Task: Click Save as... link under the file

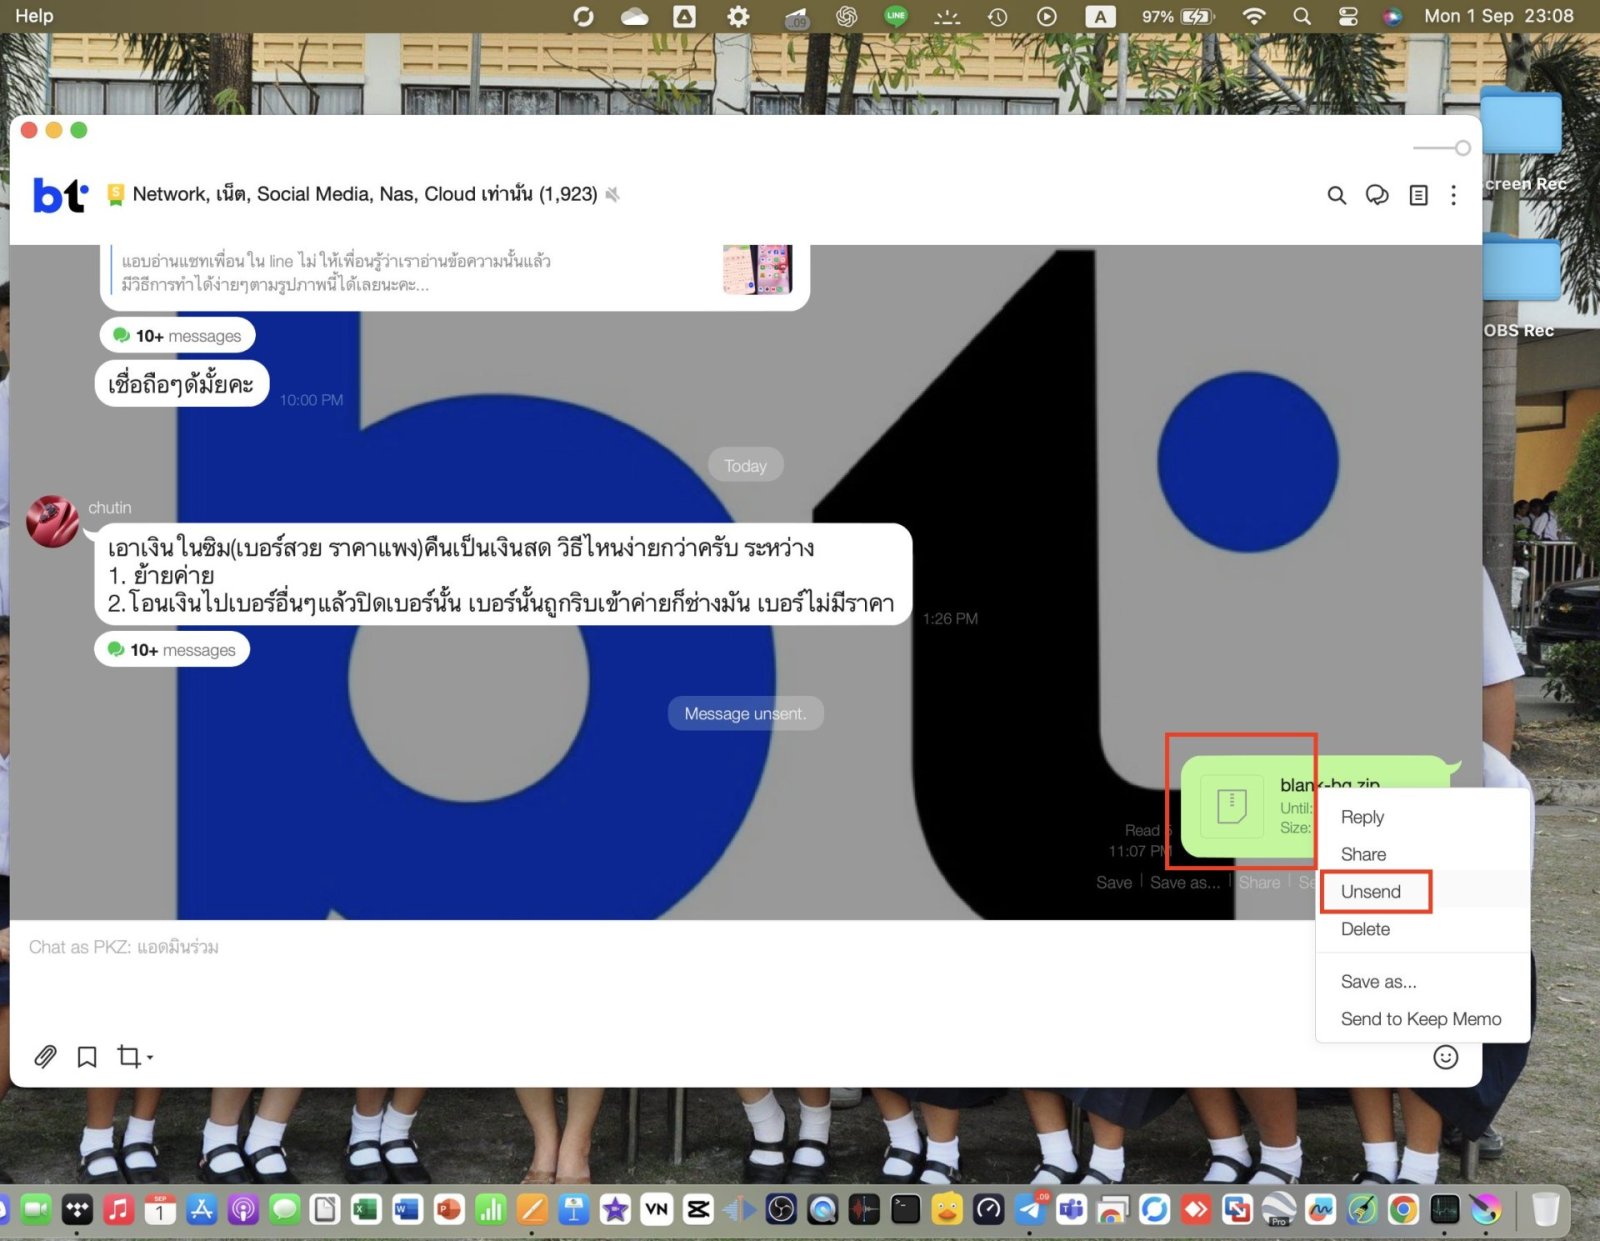Action: [x=1185, y=882]
